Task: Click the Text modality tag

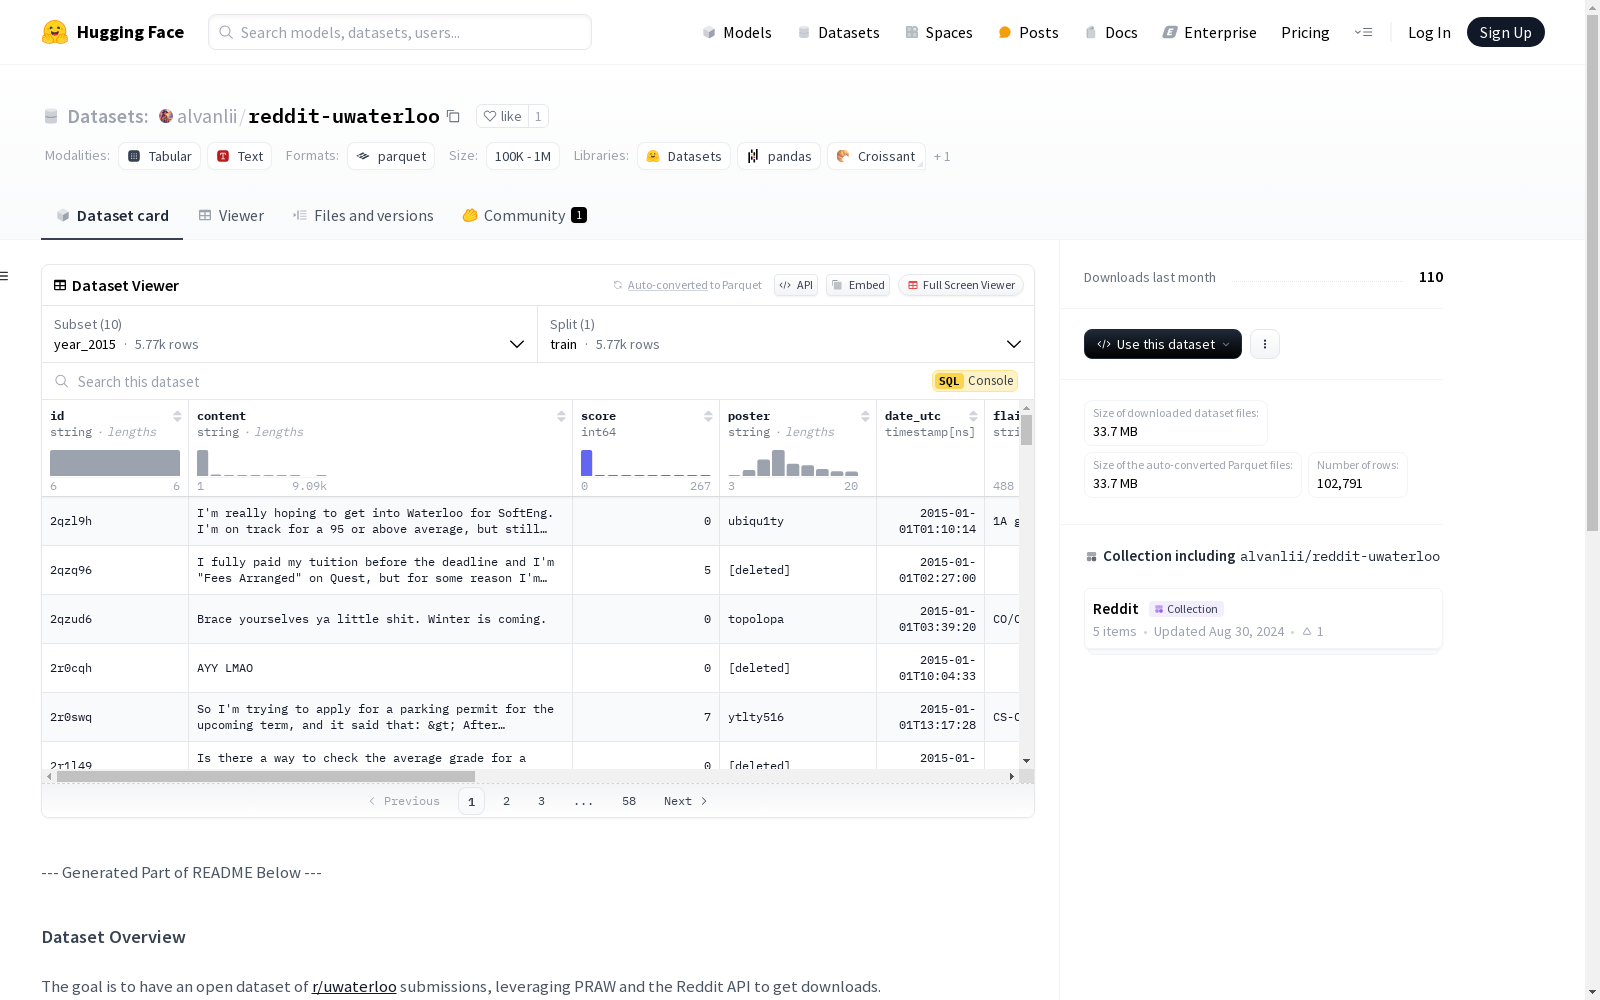Action: 240,156
